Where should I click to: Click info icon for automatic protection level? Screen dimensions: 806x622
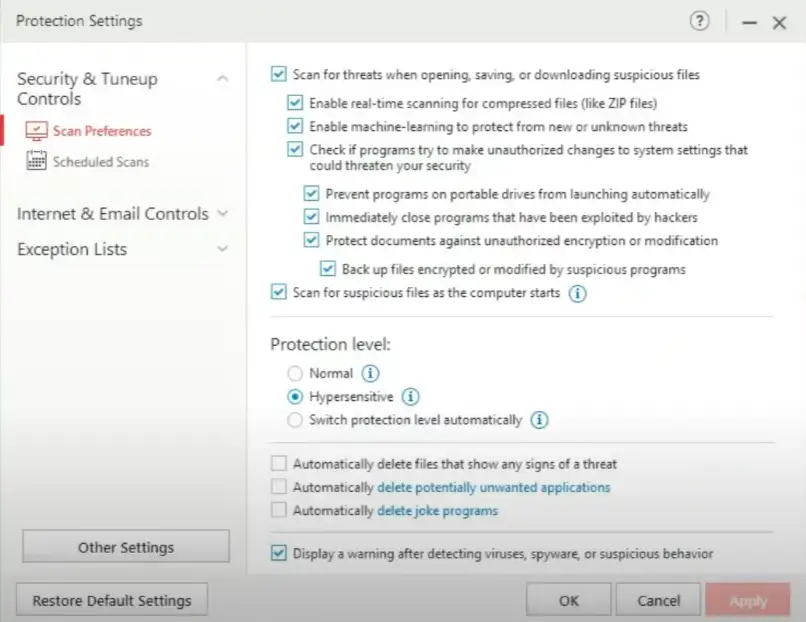[539, 420]
